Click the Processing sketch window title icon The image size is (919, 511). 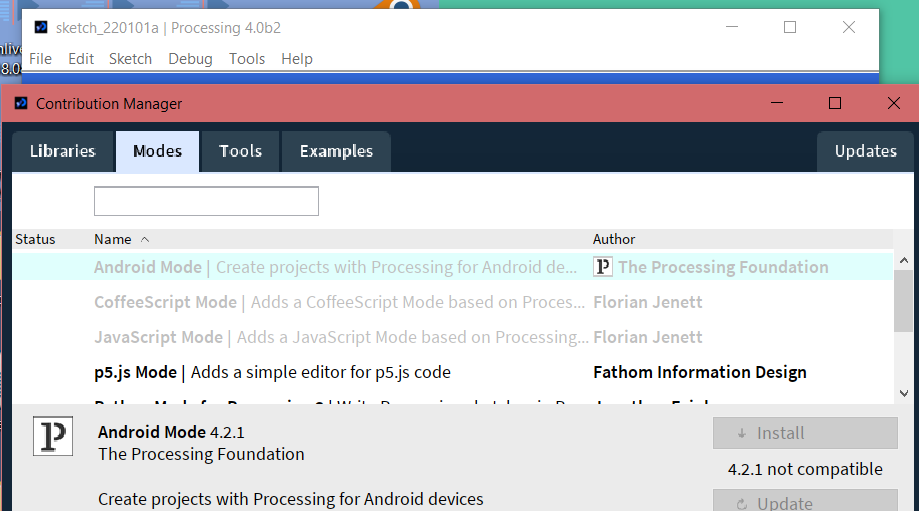tap(41, 27)
